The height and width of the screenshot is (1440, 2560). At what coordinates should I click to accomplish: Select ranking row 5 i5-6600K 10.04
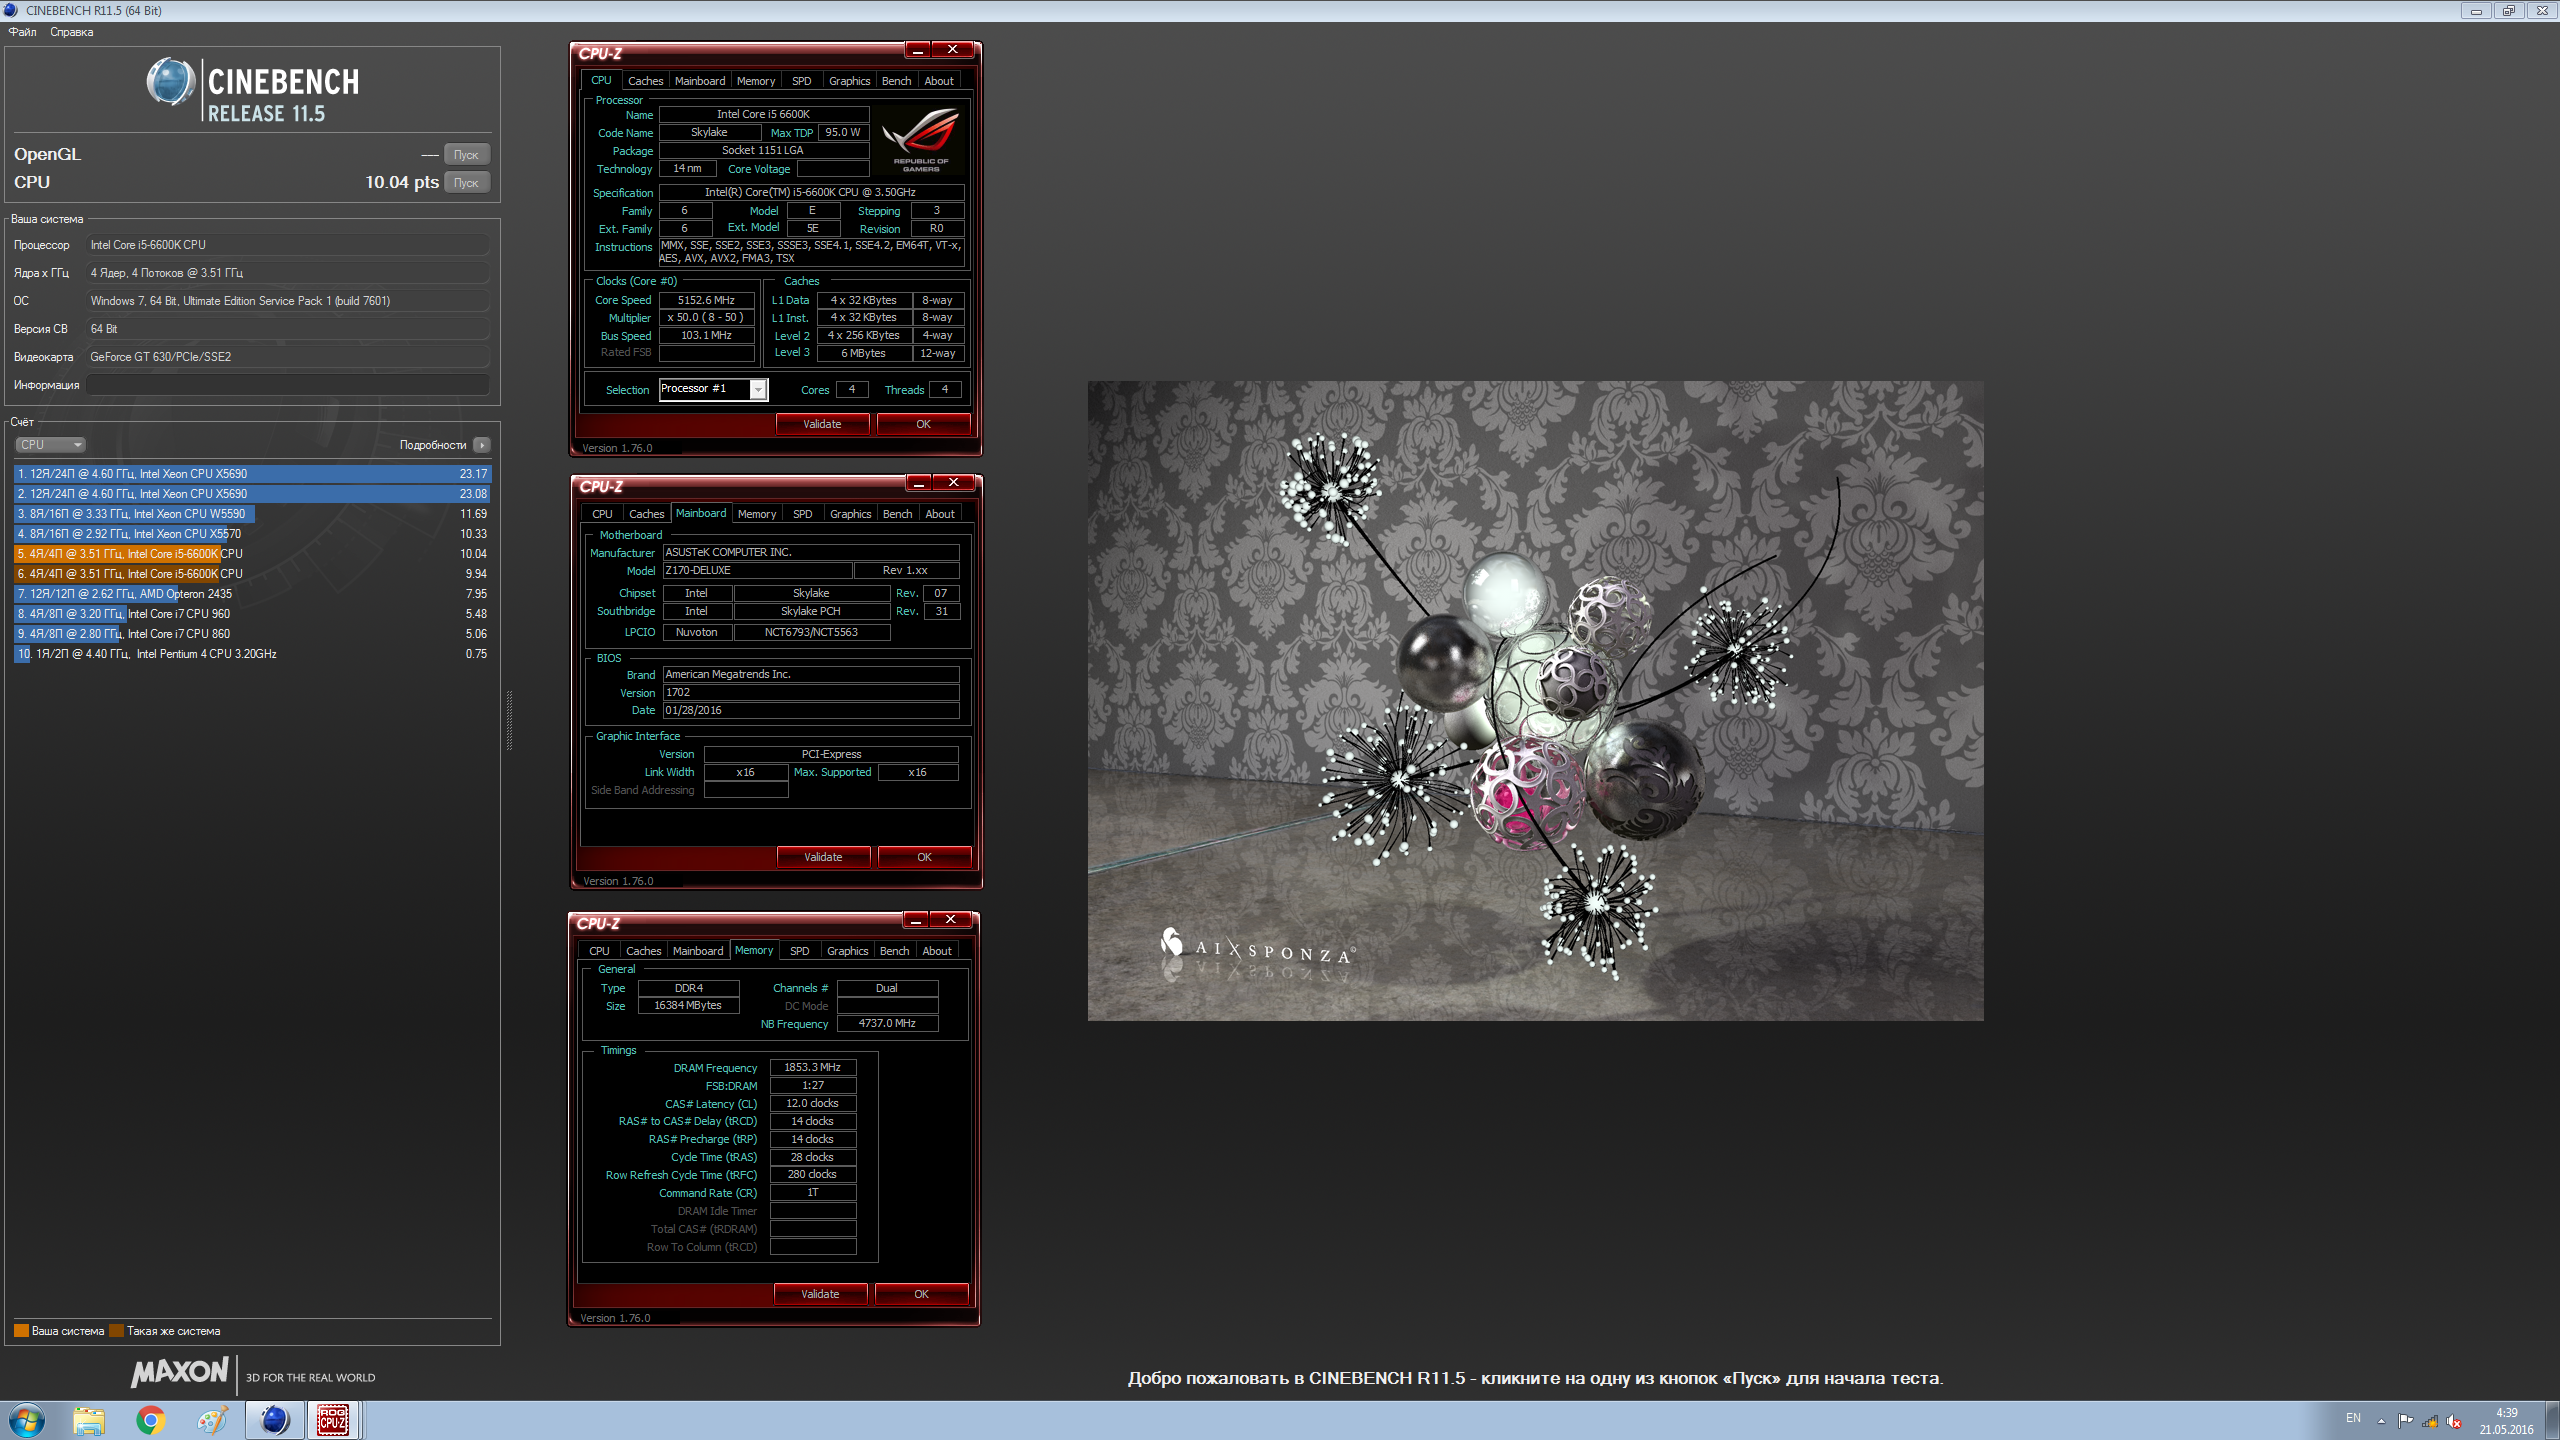[x=252, y=554]
